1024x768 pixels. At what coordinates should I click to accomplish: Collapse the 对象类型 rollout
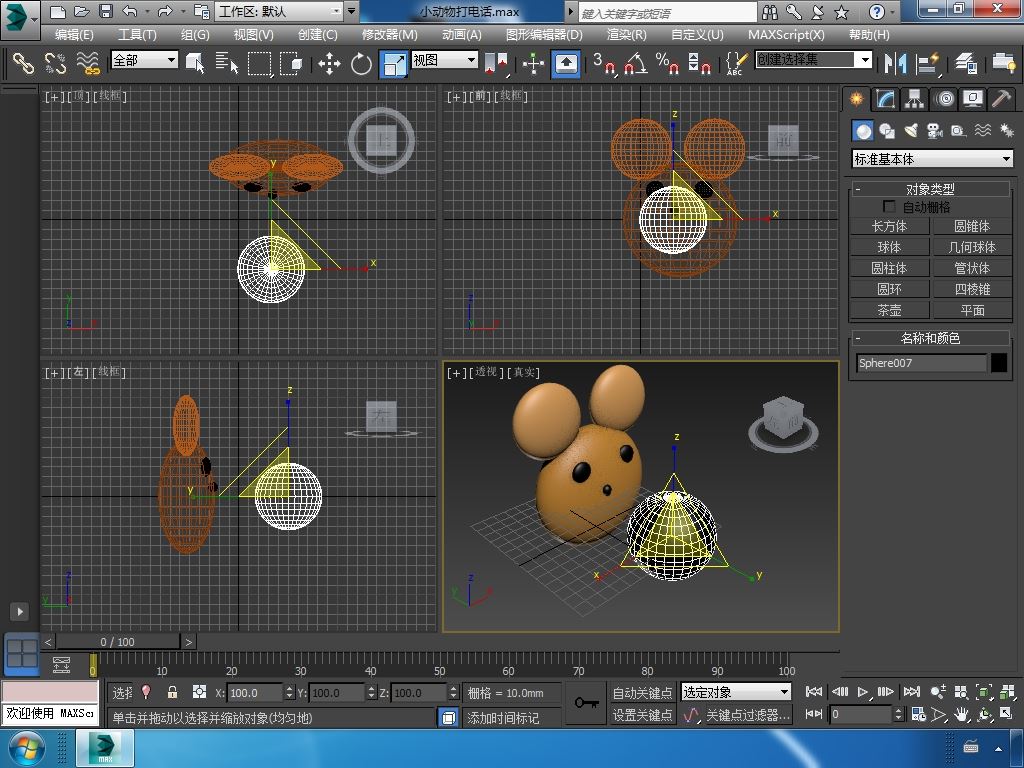tap(930, 189)
